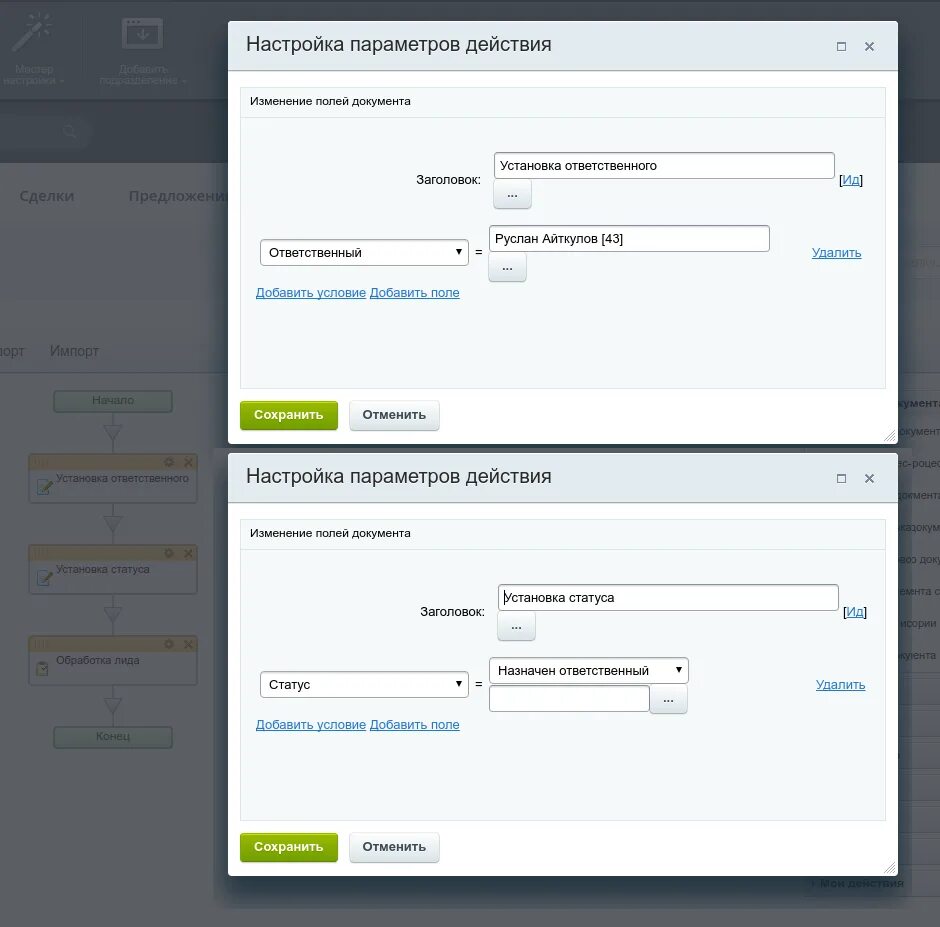The image size is (940, 927).
Task: Click Отменить in the lower dialog
Action: click(x=394, y=847)
